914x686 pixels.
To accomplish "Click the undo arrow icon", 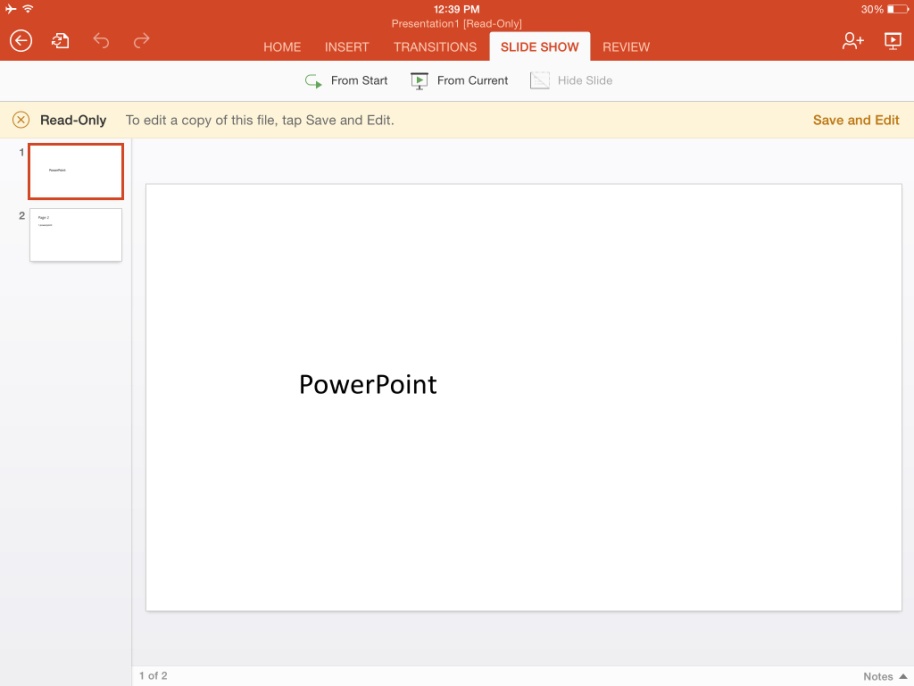I will click(x=101, y=40).
